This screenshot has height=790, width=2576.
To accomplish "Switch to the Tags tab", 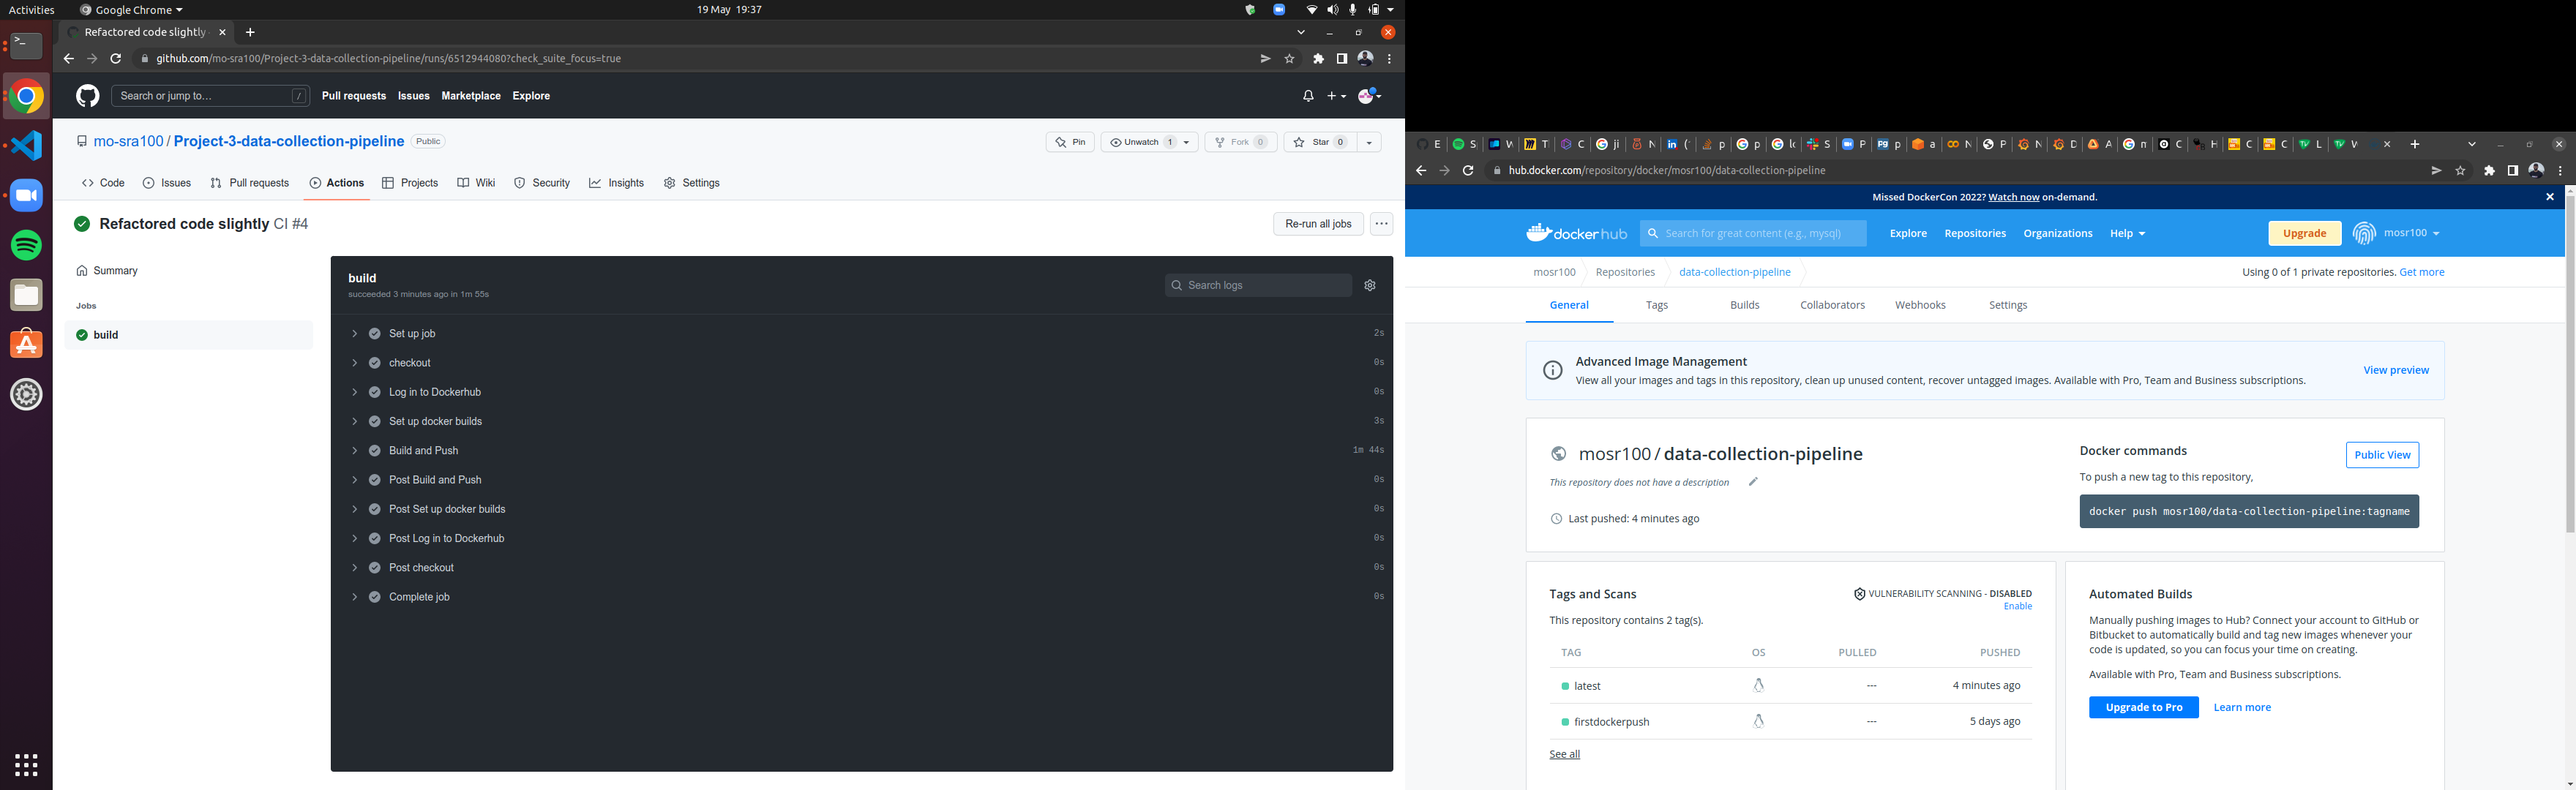I will coord(1657,305).
